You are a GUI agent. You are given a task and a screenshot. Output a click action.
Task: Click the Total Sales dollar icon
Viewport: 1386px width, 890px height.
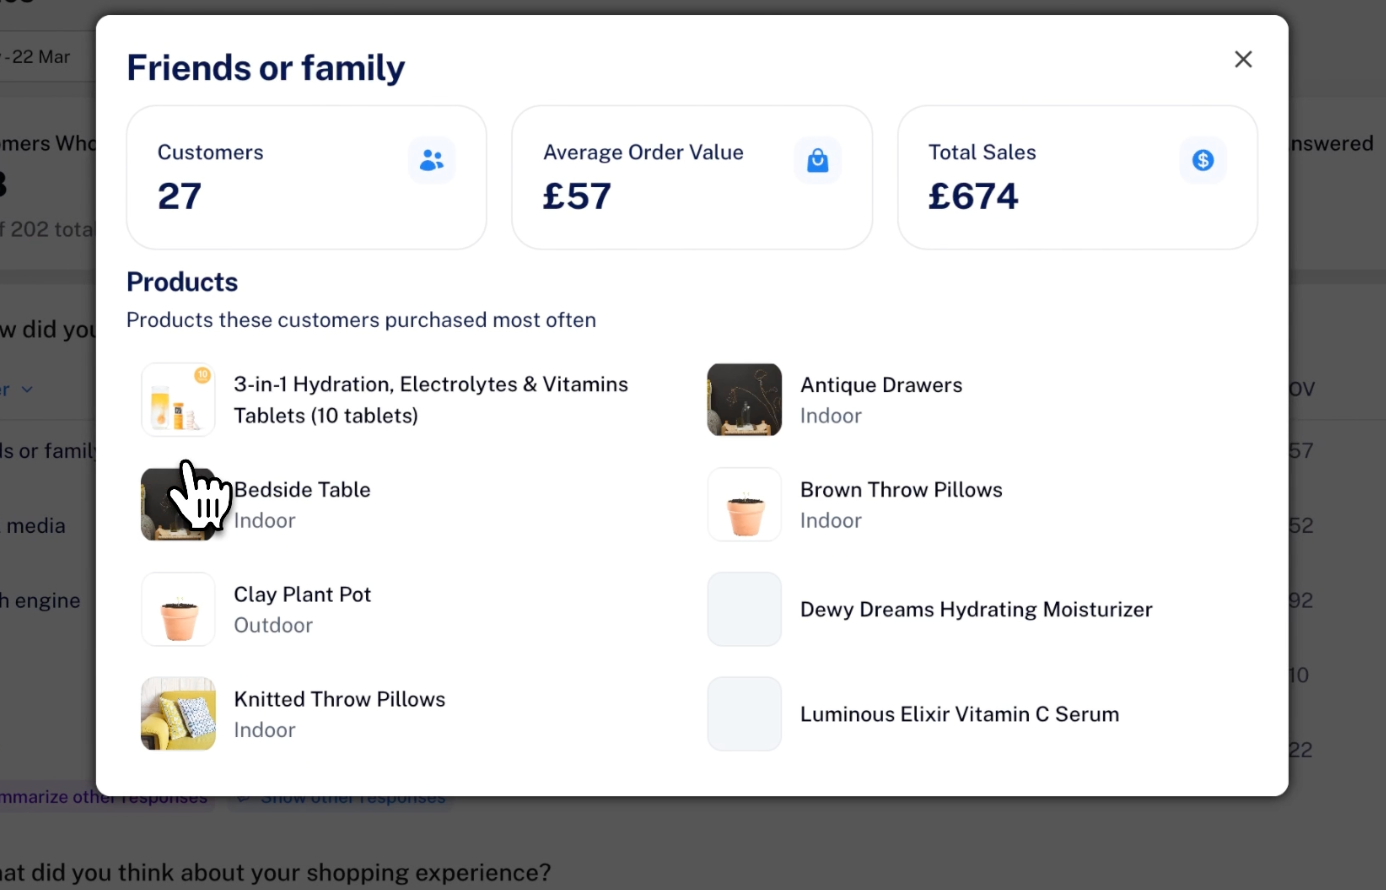1202,160
